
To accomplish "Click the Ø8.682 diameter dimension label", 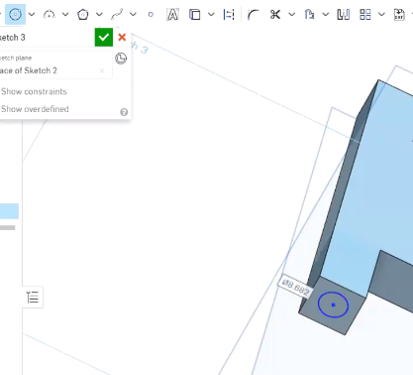I will point(295,287).
